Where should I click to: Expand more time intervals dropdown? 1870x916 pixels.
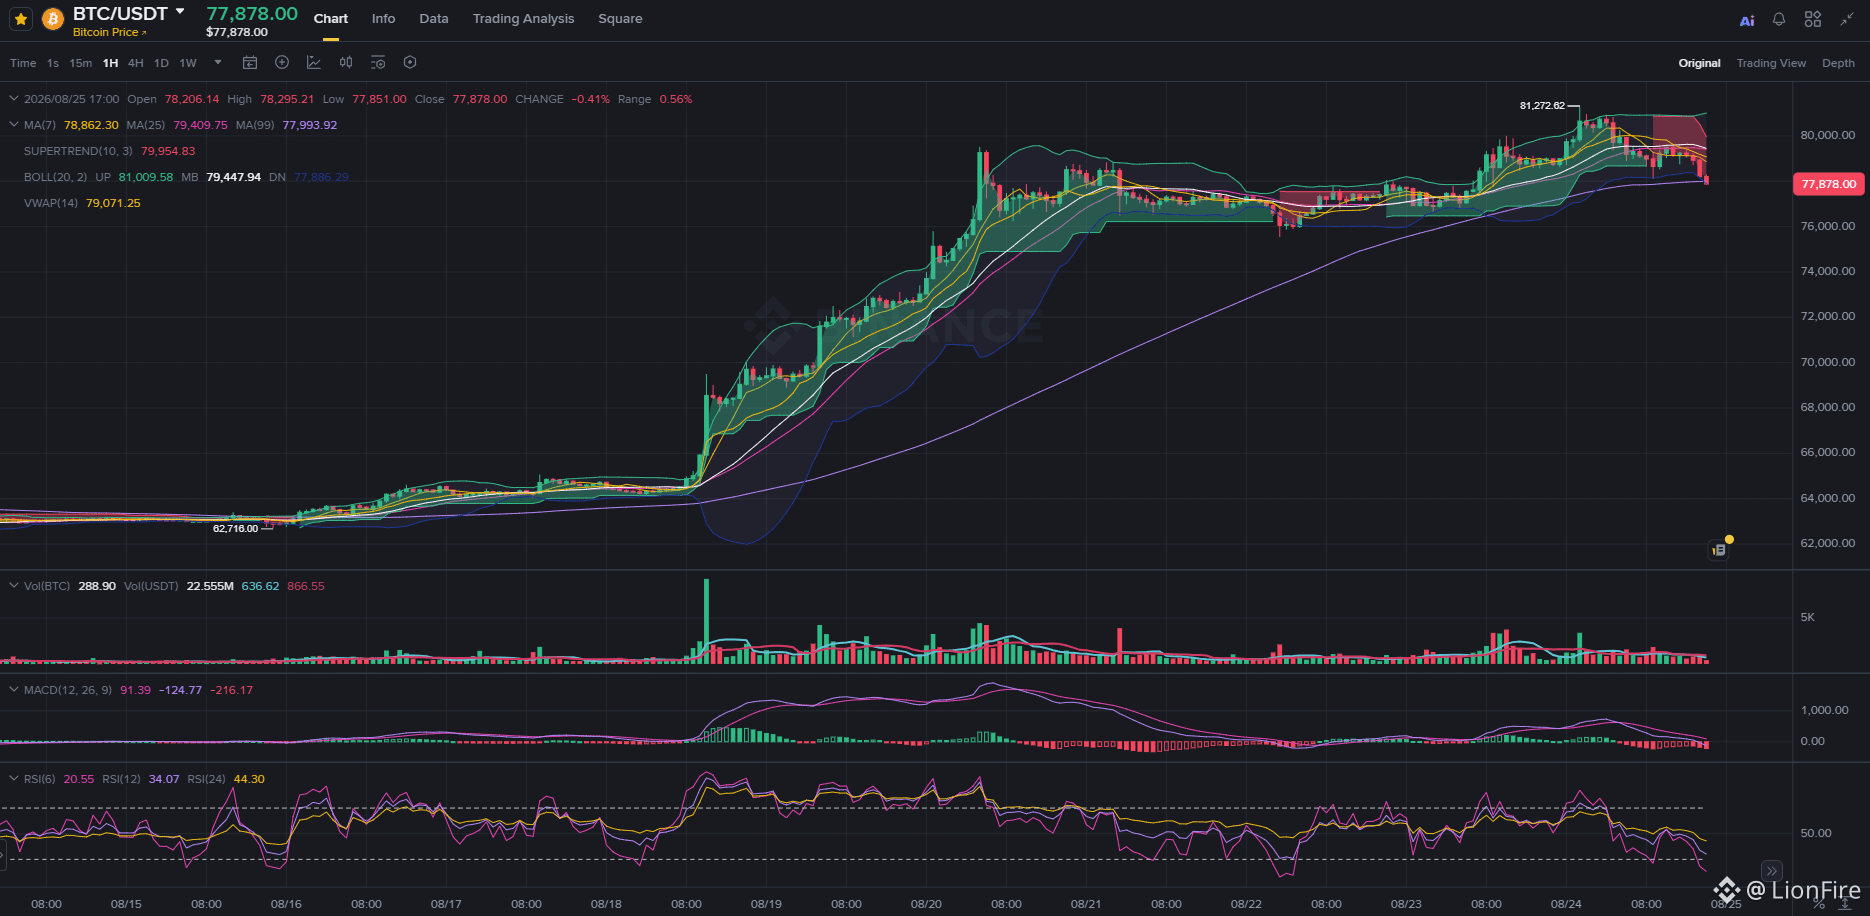218,63
